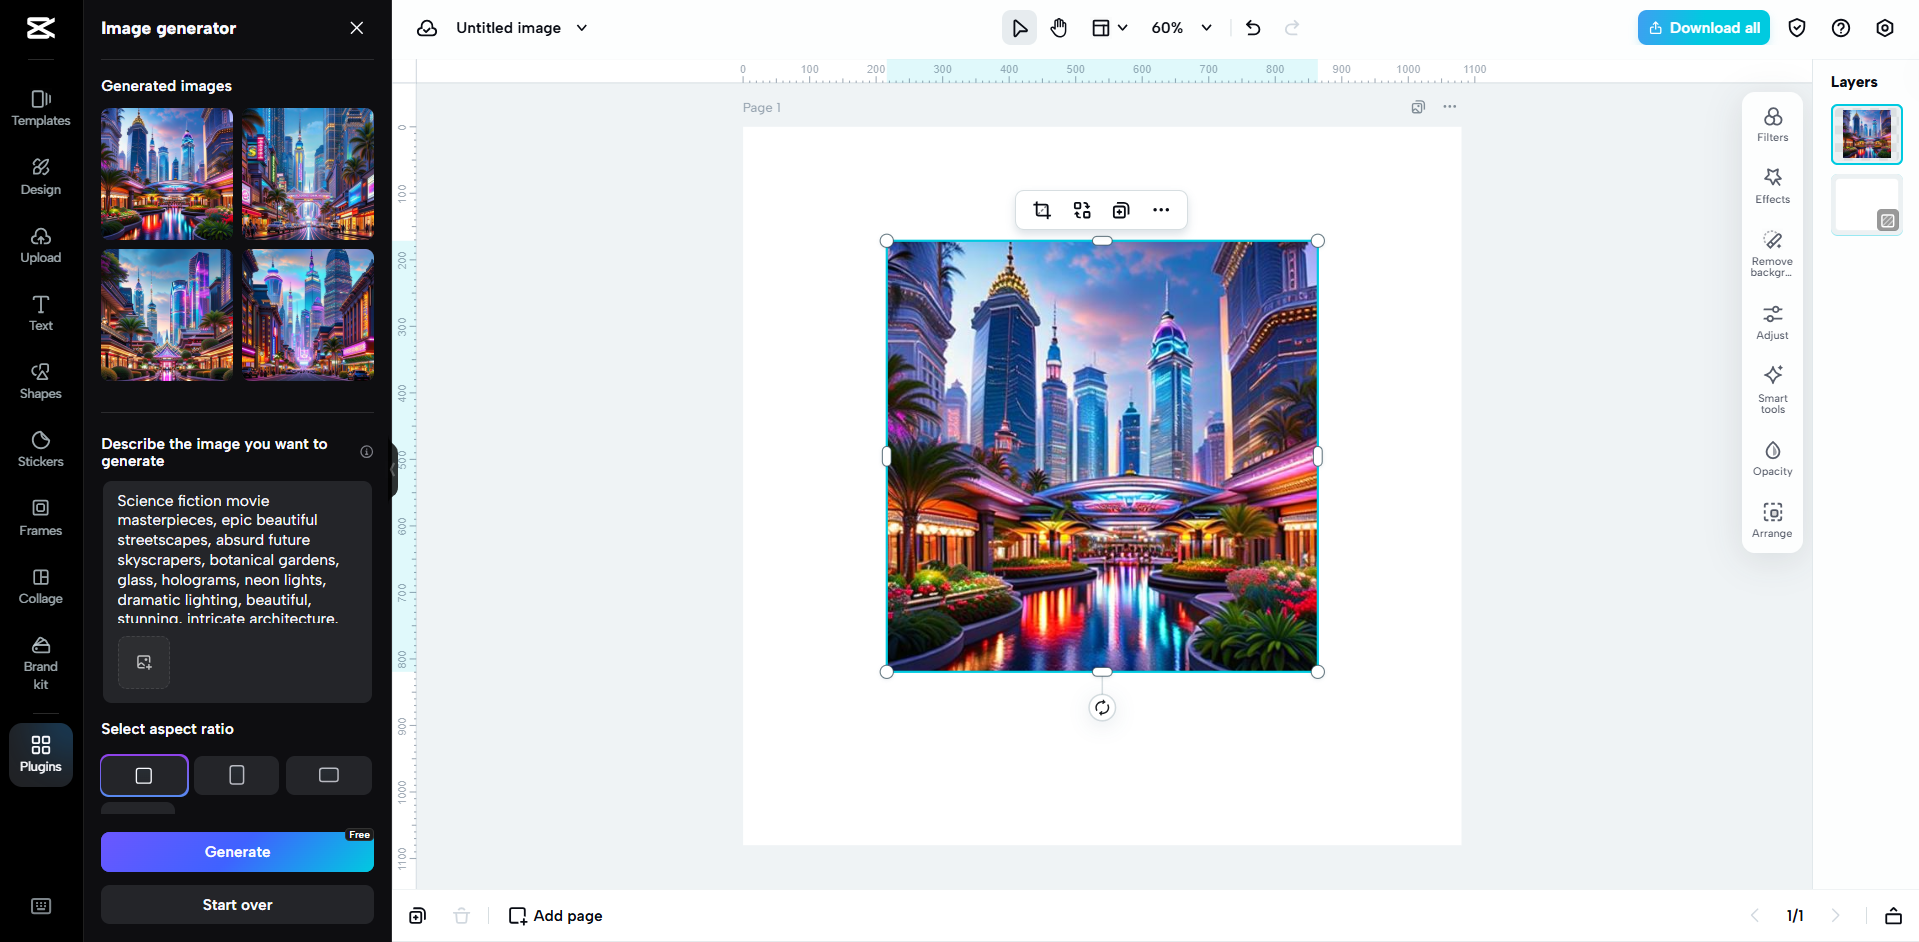The image size is (1919, 942).
Task: Select the first generated cityscape thumbnail
Action: pos(166,173)
